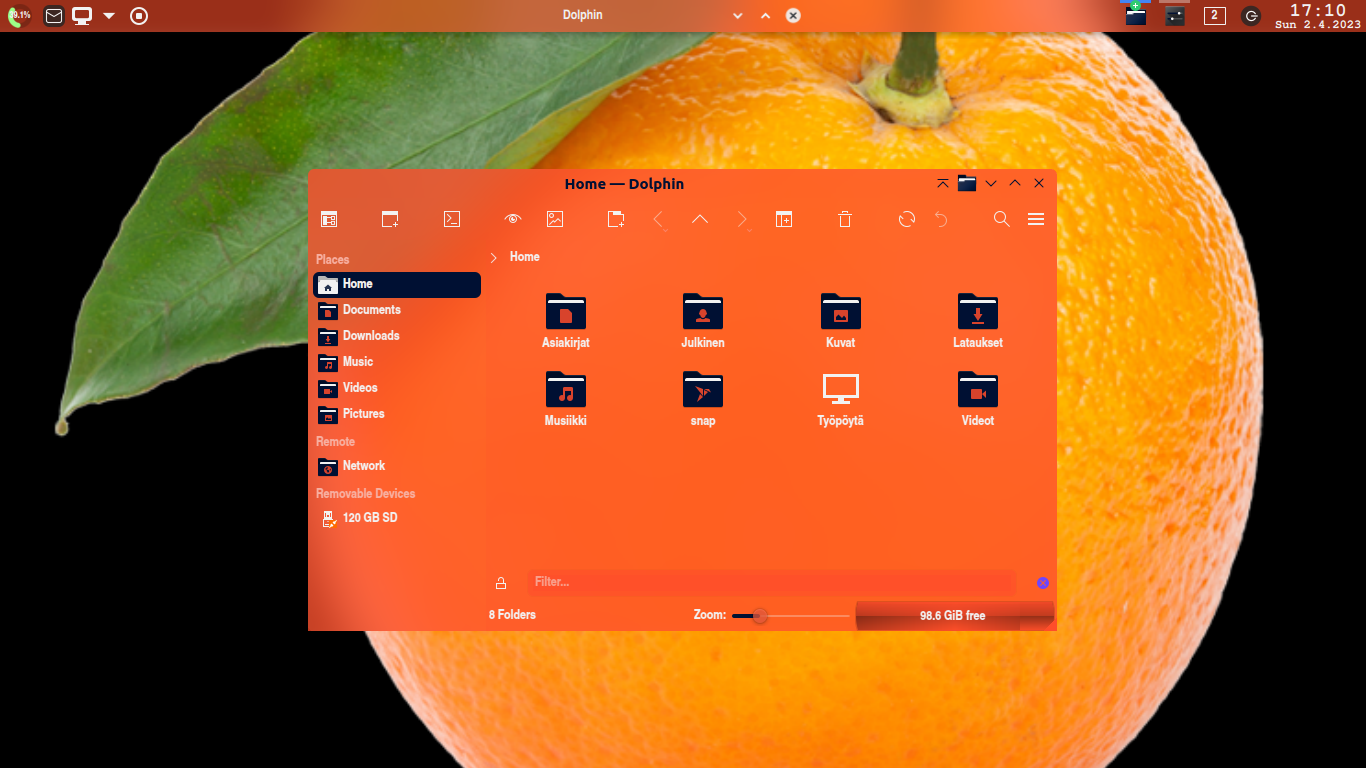Image resolution: width=1366 pixels, height=768 pixels.
Task: Click the undo toolbar icon
Action: point(941,219)
